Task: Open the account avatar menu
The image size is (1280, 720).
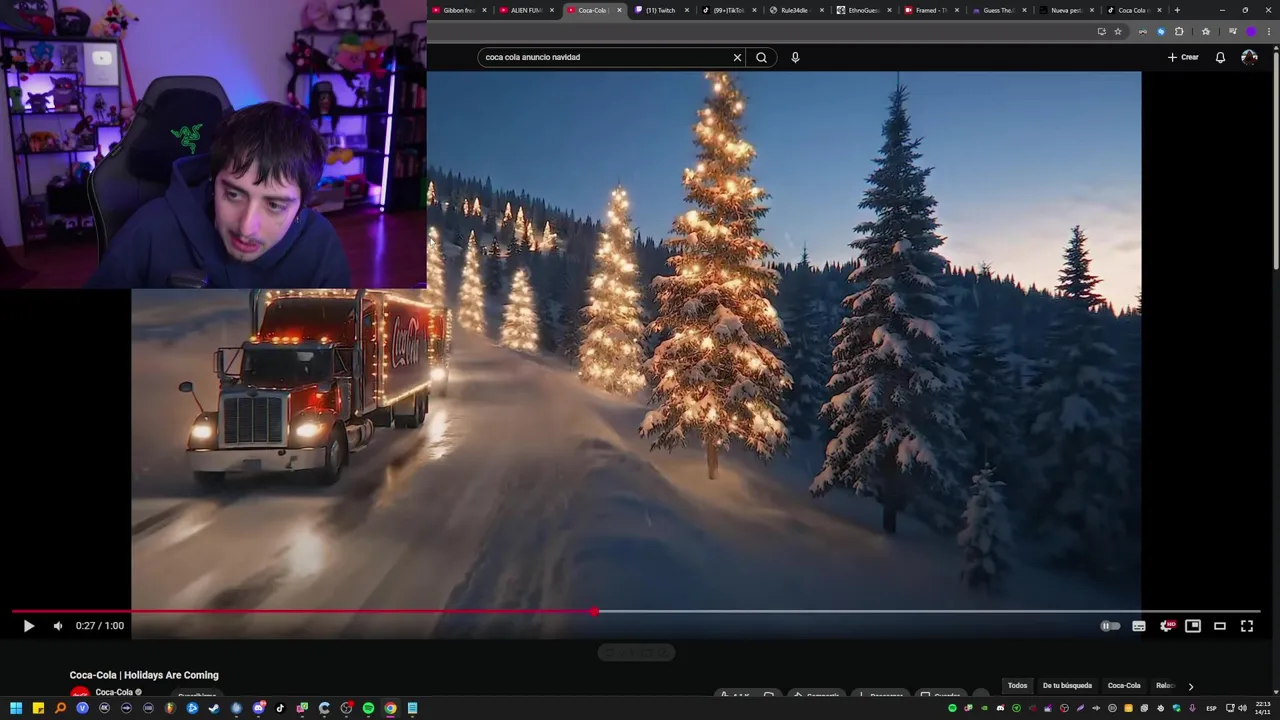Action: [x=1249, y=57]
